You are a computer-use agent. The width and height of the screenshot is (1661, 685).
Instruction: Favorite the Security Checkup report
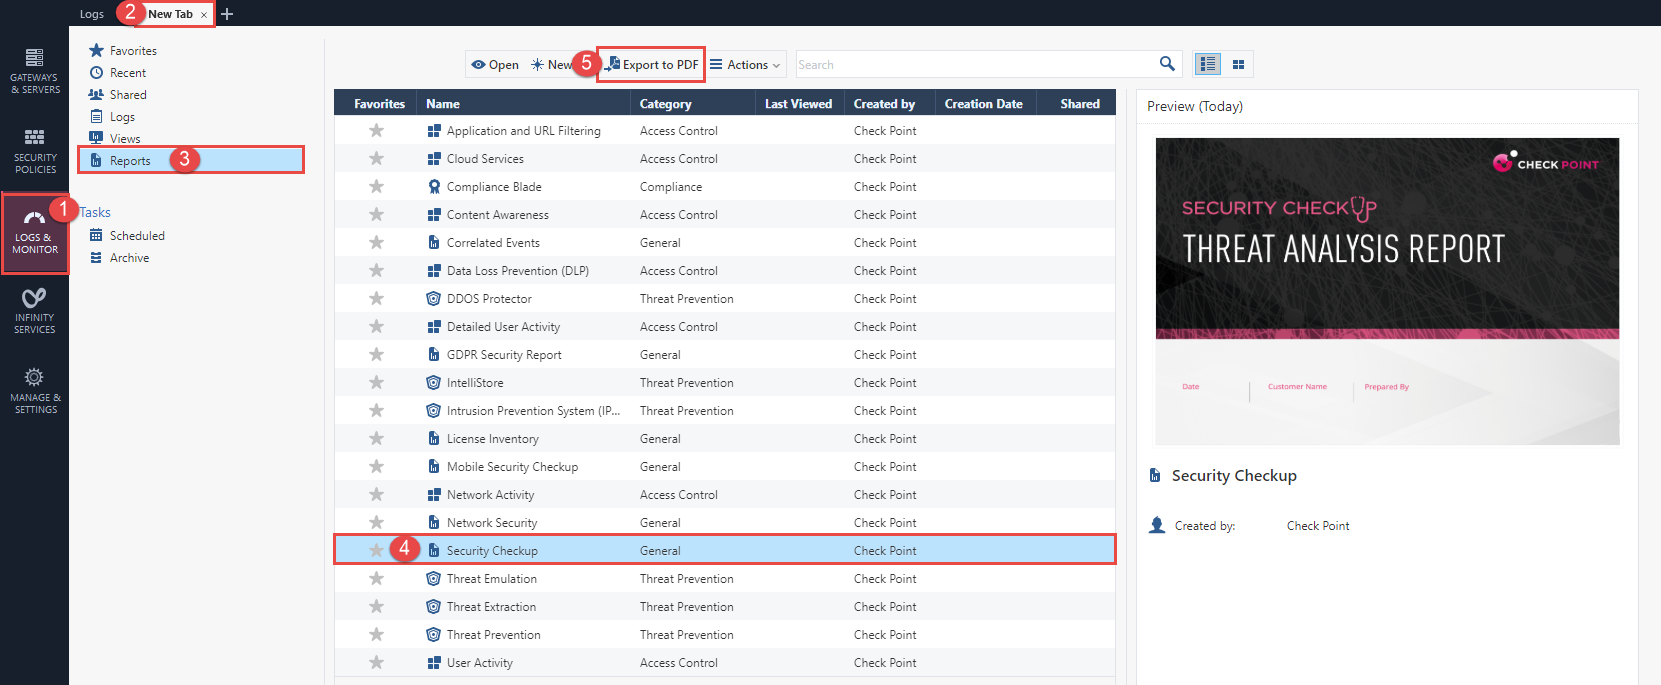[376, 550]
